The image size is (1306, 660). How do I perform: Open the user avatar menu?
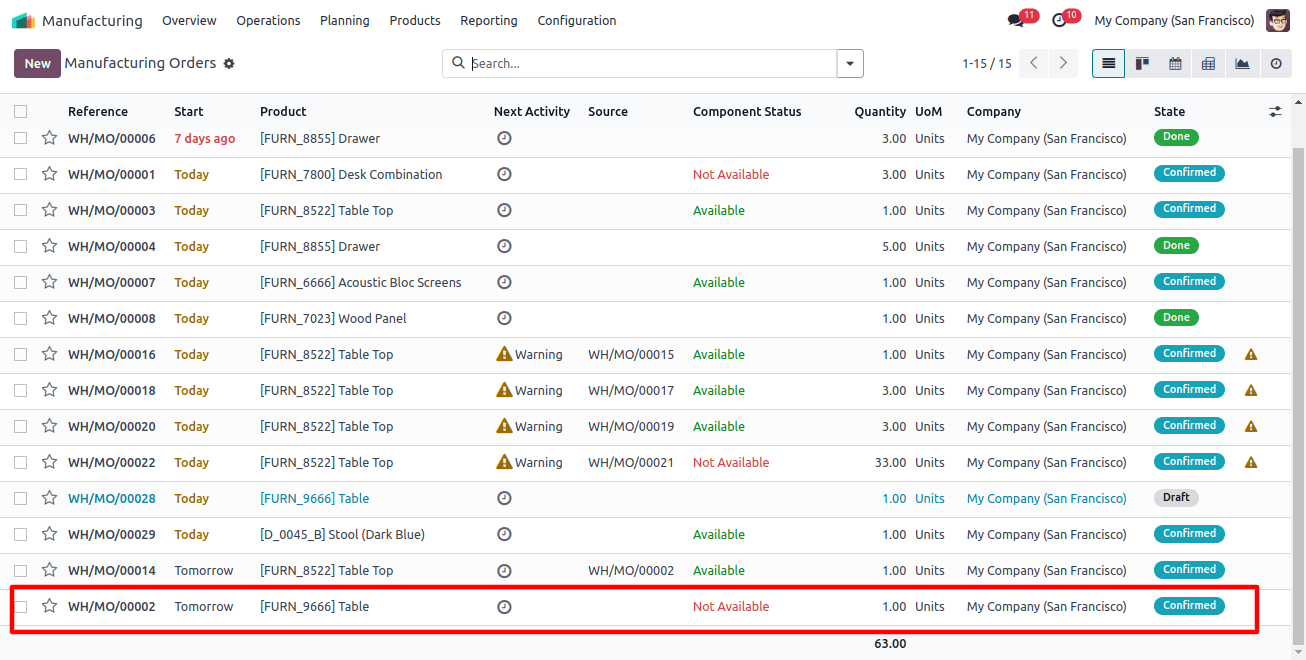pyautogui.click(x=1278, y=20)
